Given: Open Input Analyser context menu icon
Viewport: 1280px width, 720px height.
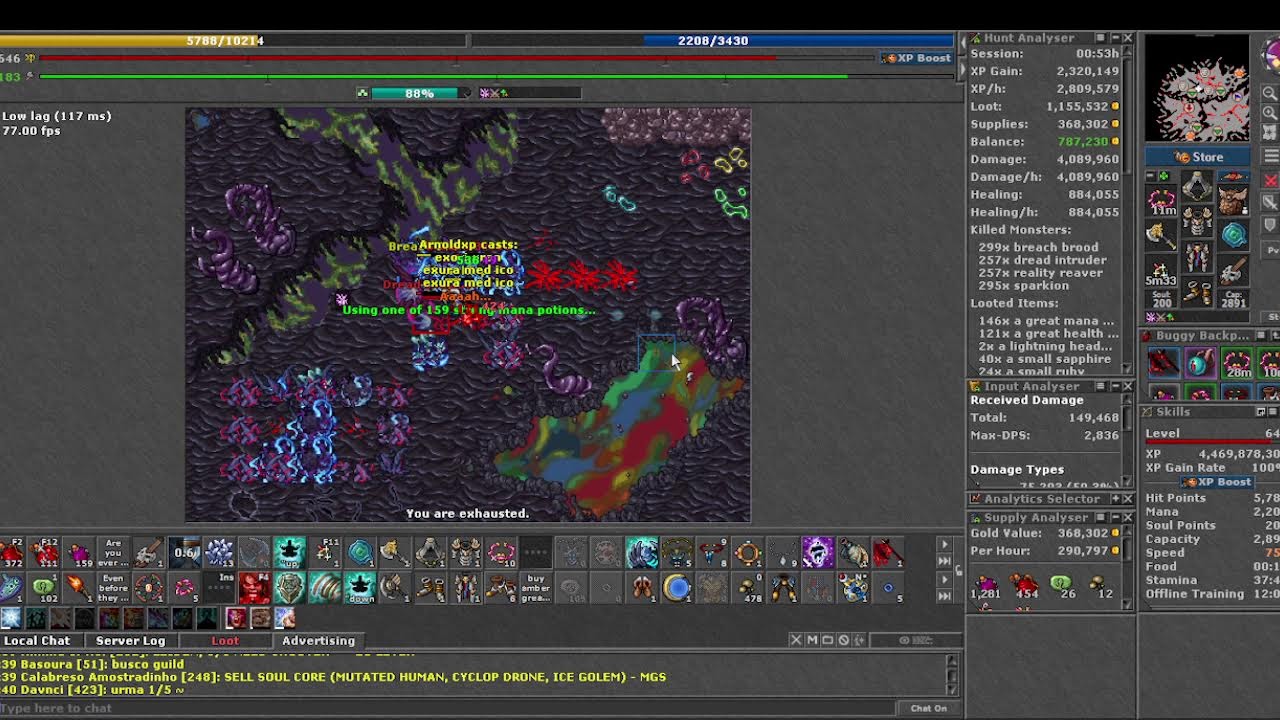Looking at the screenshot, I should coord(1100,386).
